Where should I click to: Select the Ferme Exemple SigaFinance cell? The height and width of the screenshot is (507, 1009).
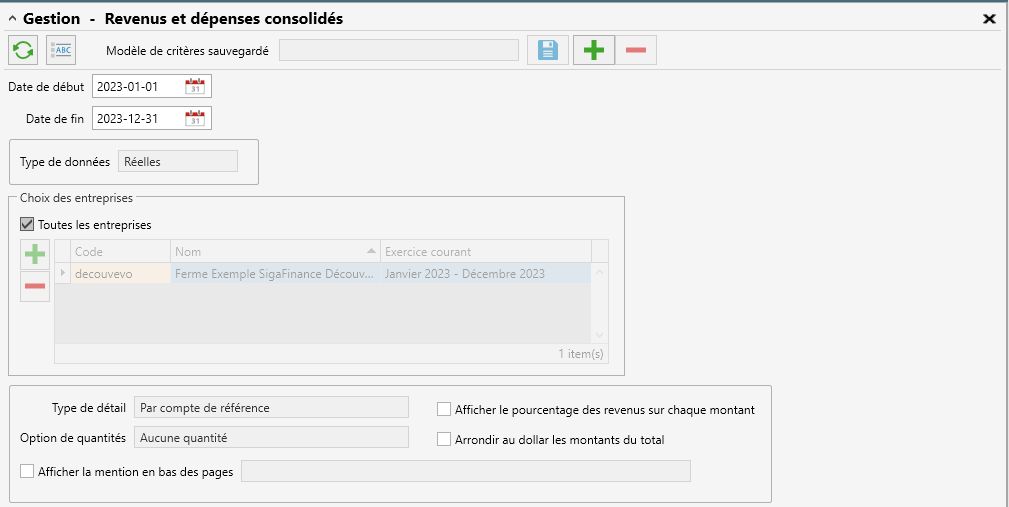pyautogui.click(x=275, y=273)
